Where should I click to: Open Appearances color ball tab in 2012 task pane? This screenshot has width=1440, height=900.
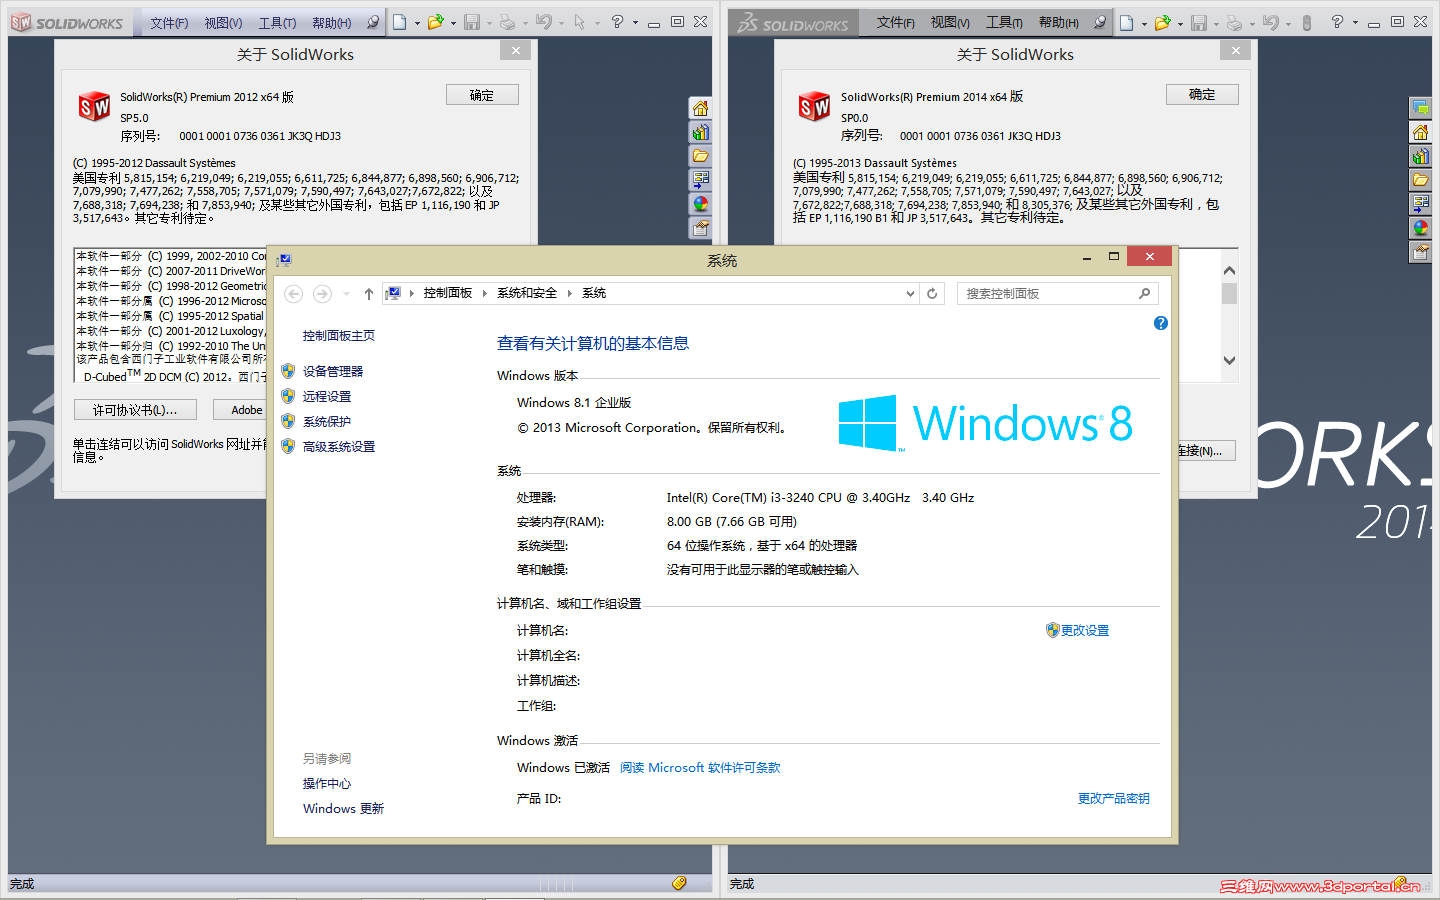click(x=701, y=204)
